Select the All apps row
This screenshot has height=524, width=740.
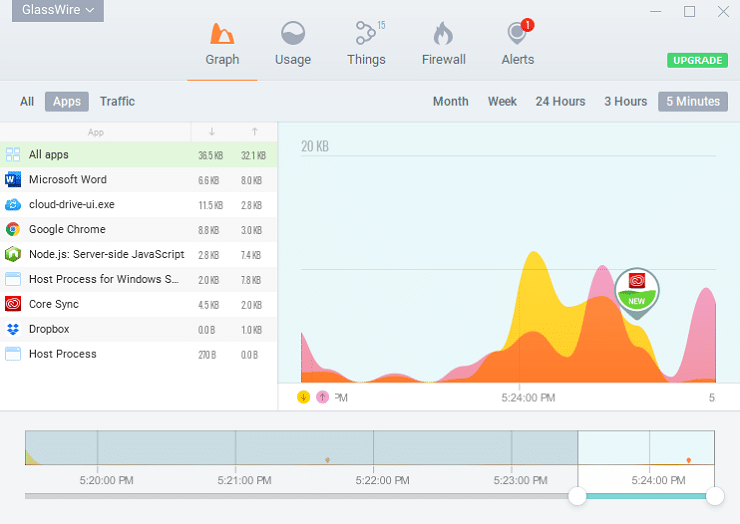[x=138, y=154]
